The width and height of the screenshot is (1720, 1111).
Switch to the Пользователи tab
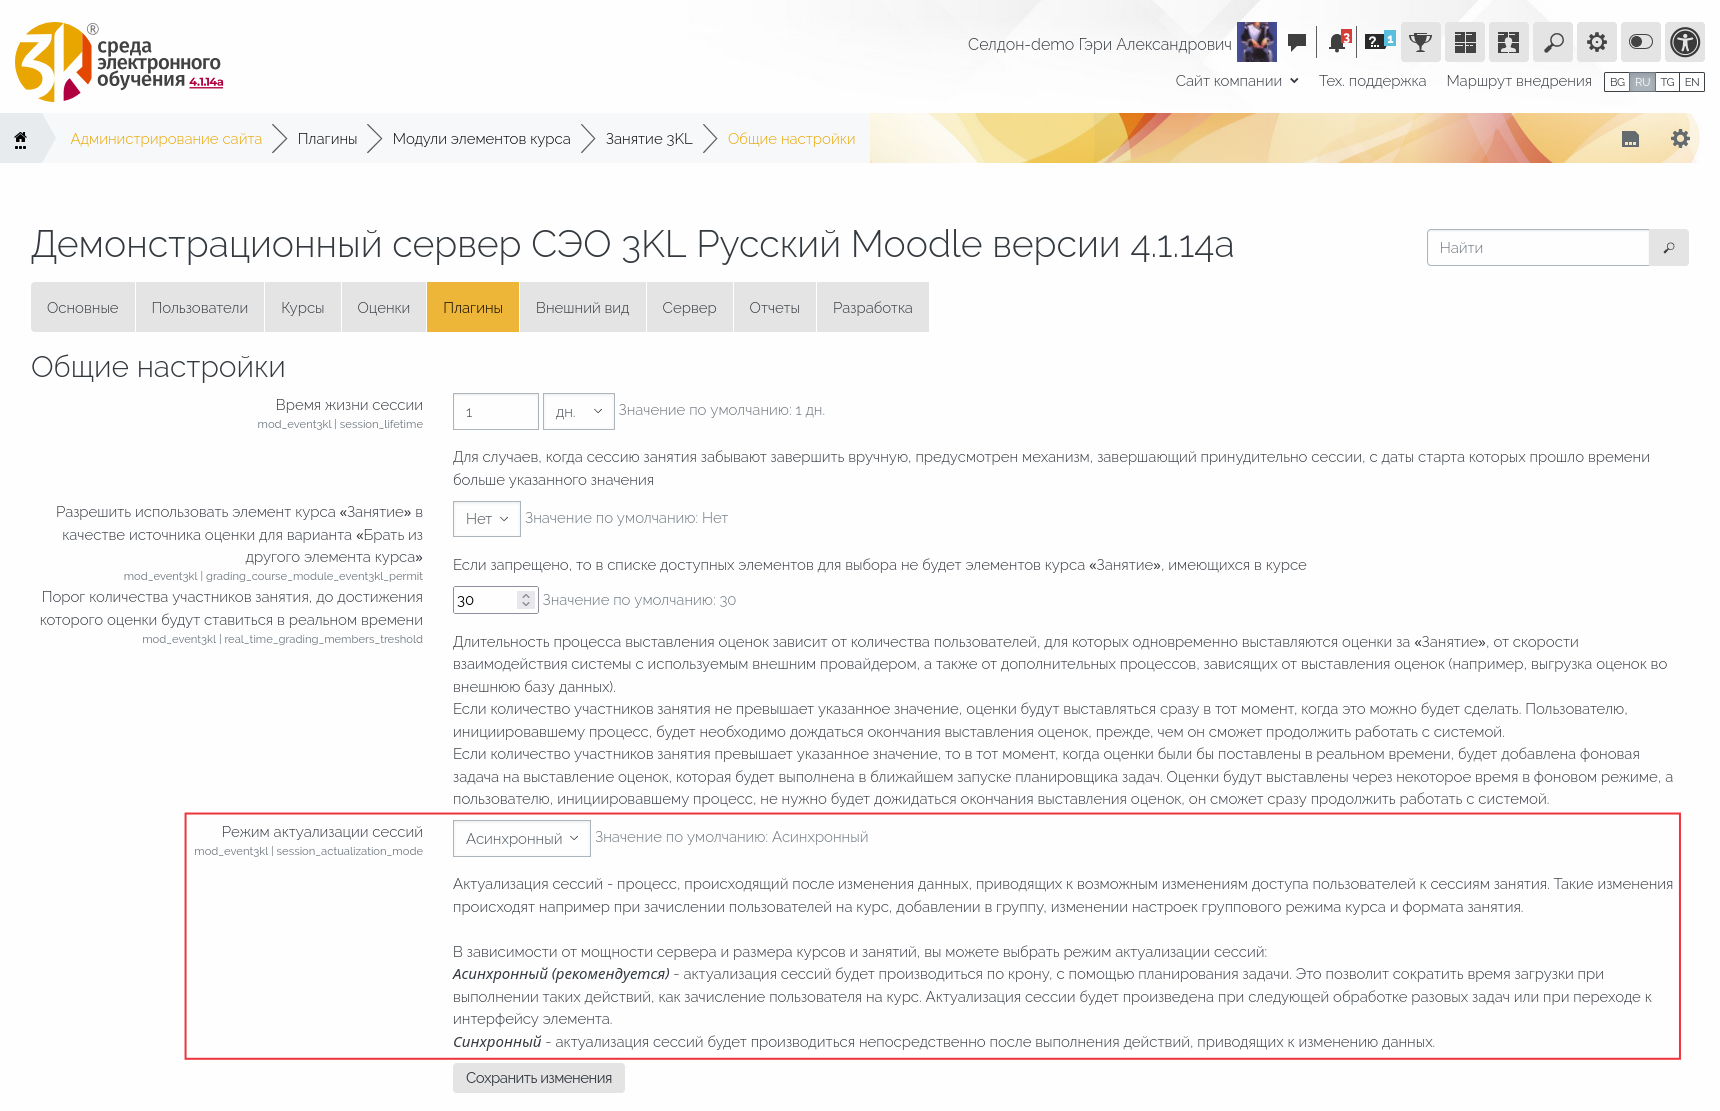pos(199,308)
